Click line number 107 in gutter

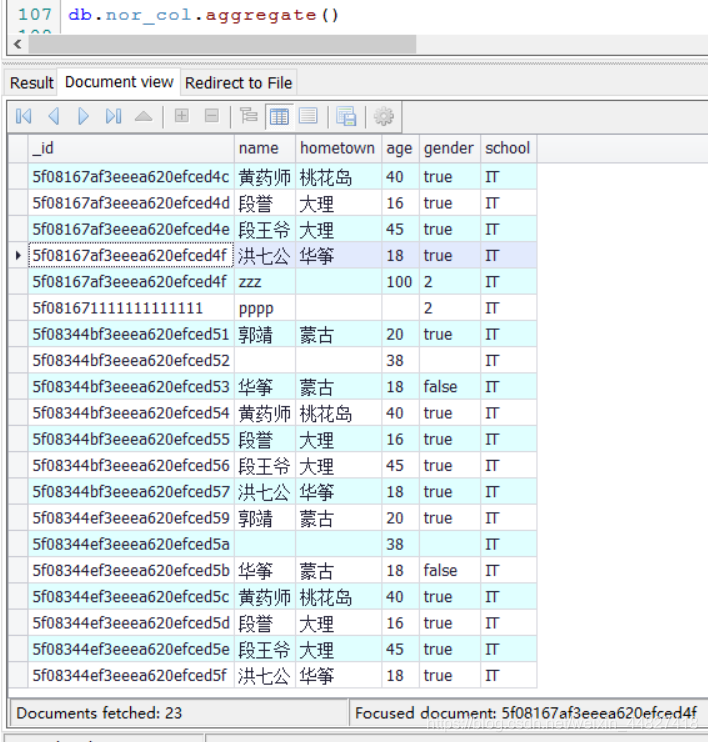(x=35, y=15)
